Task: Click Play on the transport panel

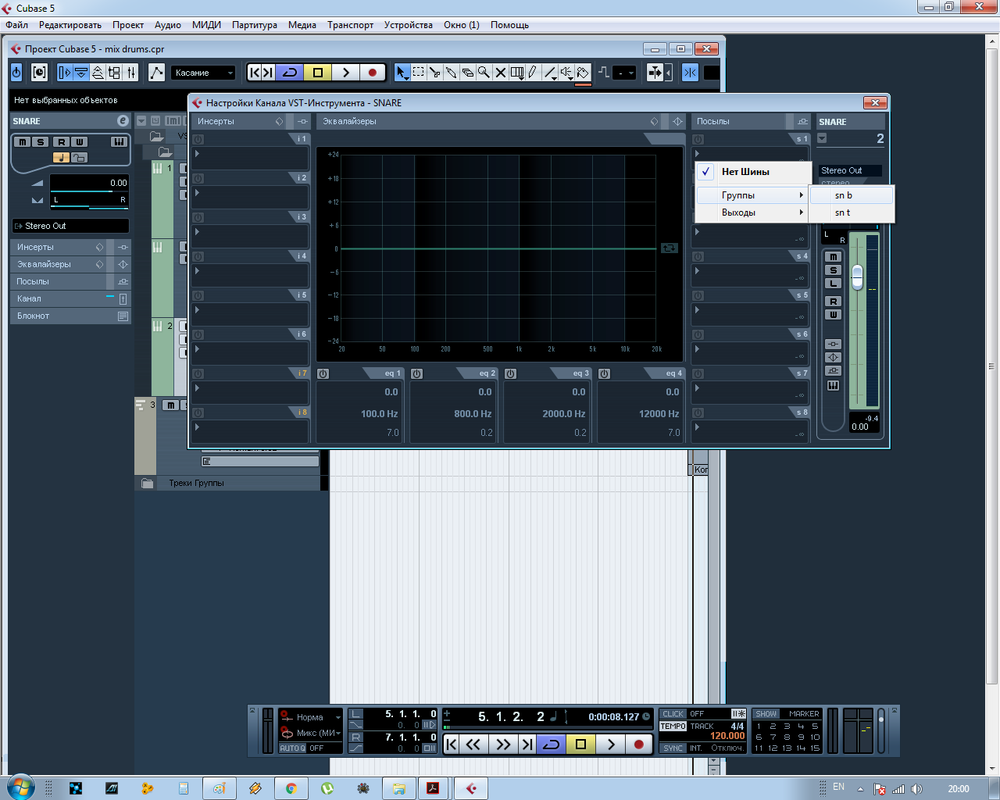Action: (610, 744)
